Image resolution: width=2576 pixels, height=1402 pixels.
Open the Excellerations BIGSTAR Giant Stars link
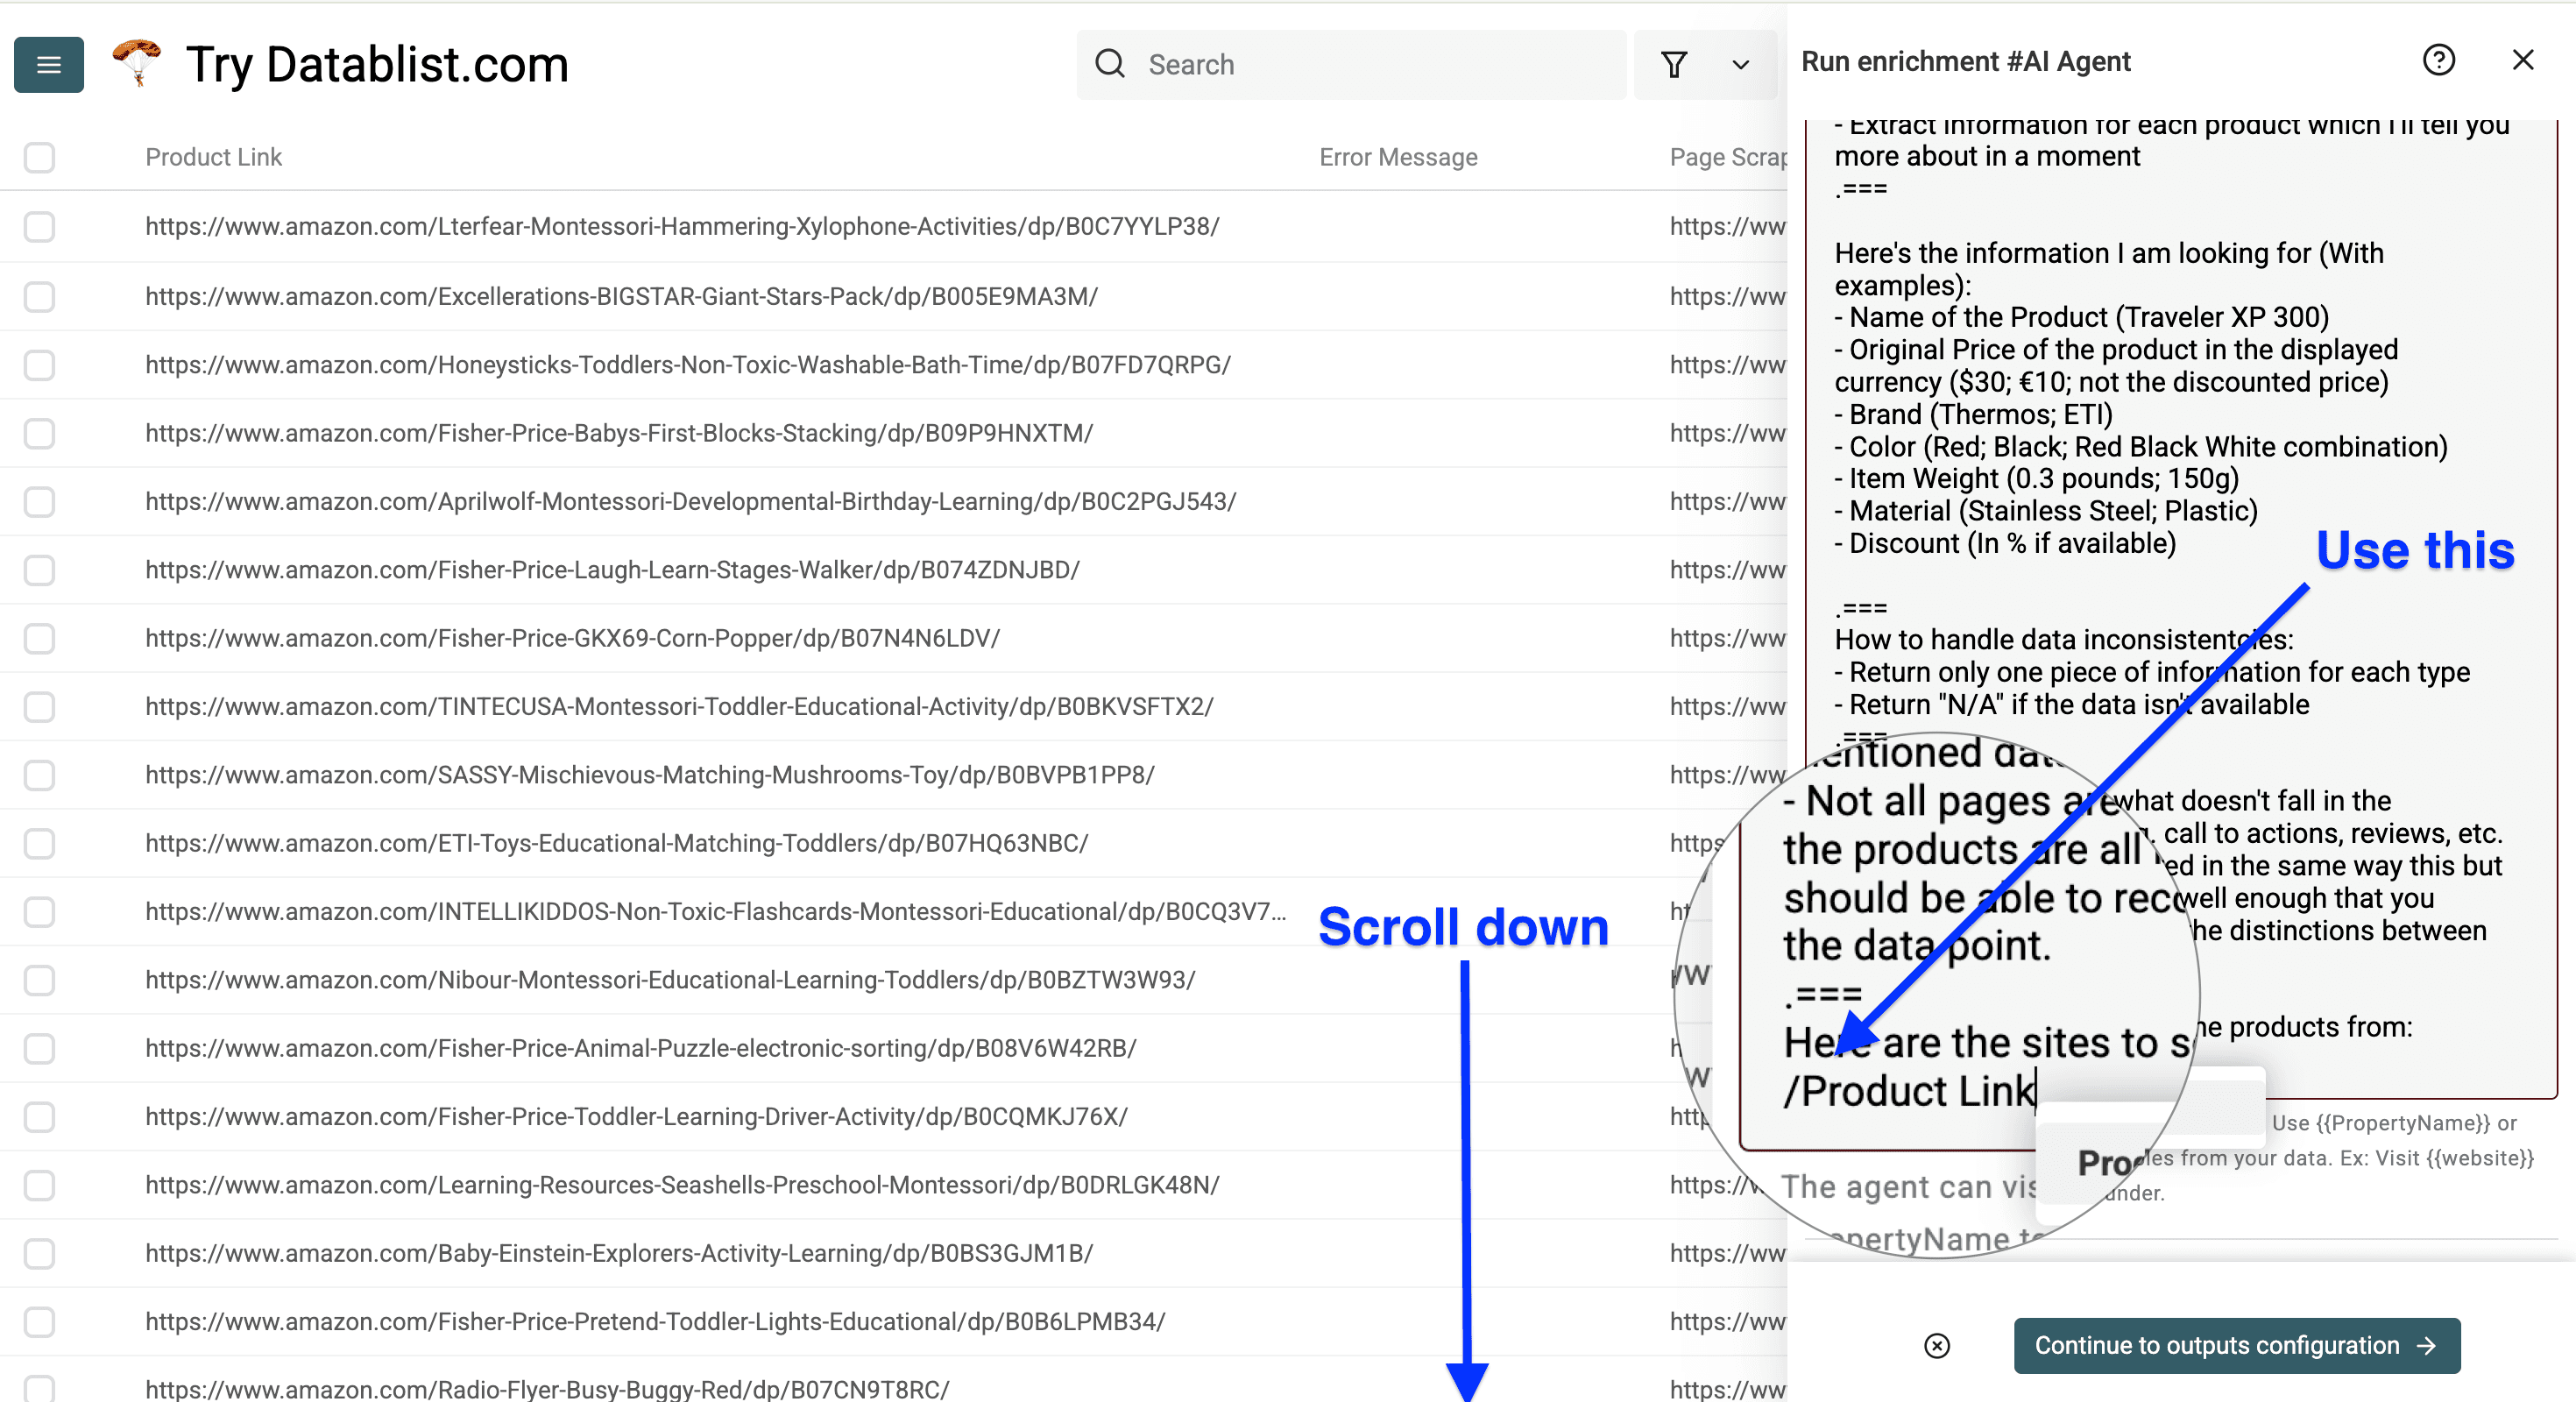tap(622, 296)
